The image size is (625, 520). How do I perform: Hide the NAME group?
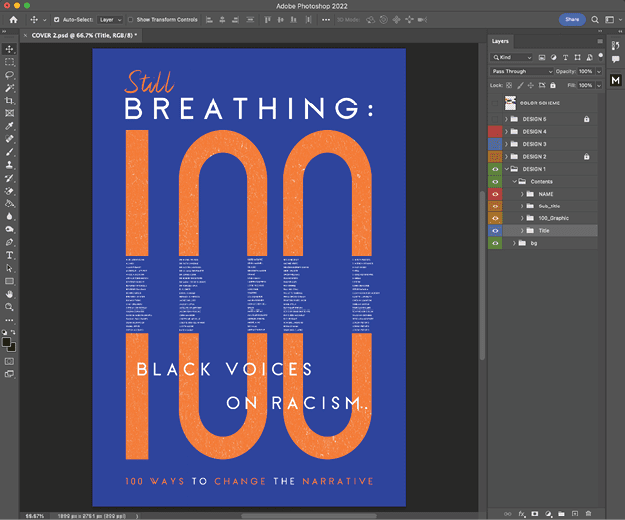(x=495, y=194)
